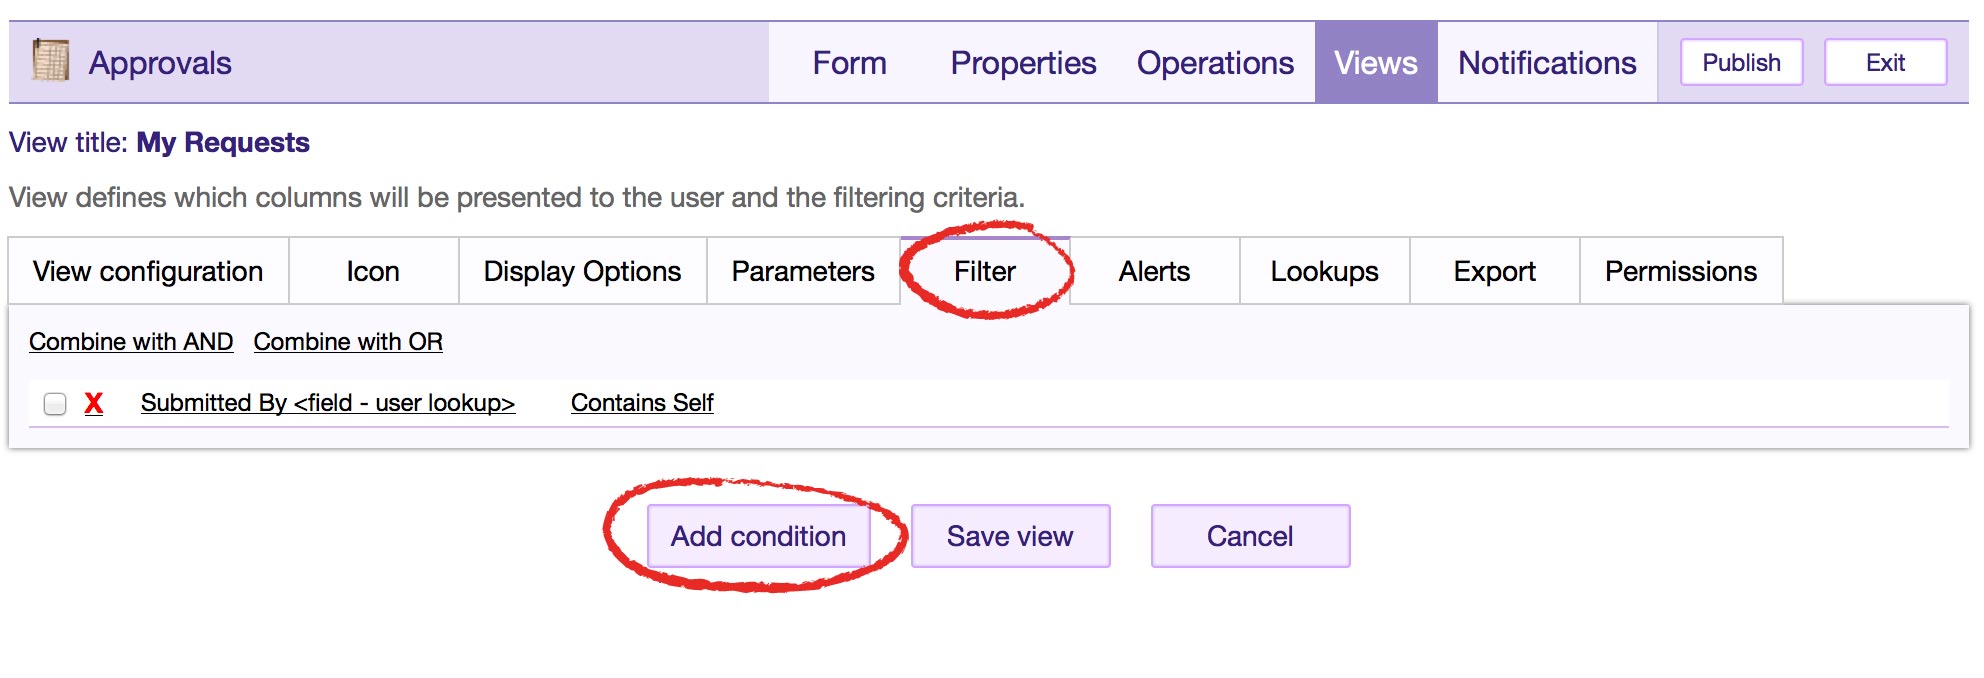Click the Save view button
1984x678 pixels.
1010,536
